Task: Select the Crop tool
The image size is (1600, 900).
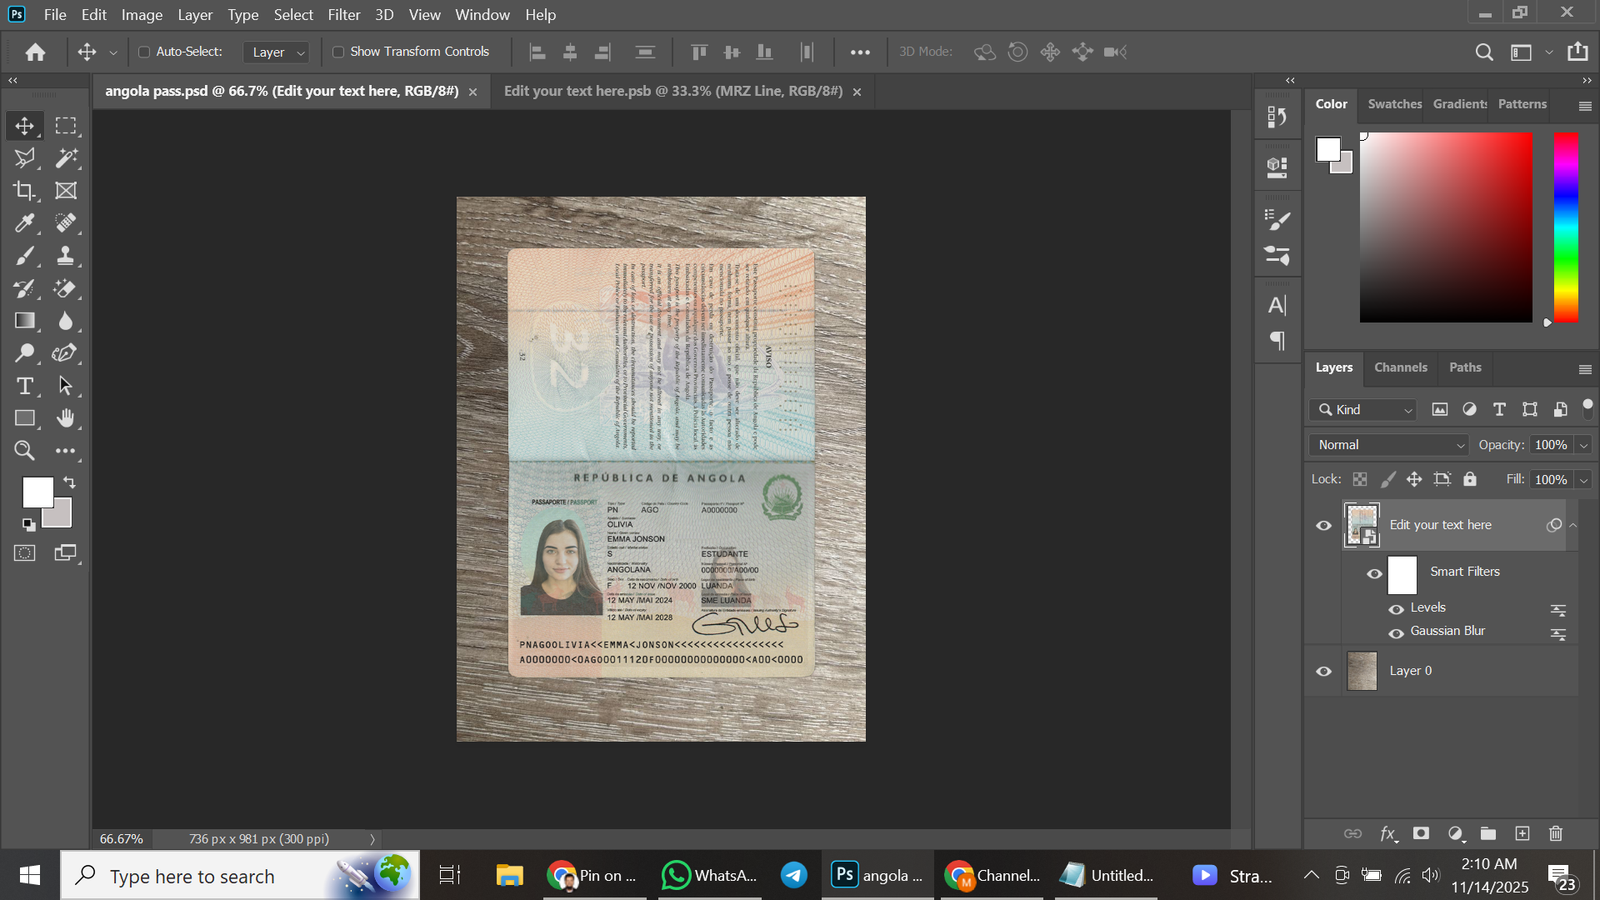Action: tap(25, 190)
